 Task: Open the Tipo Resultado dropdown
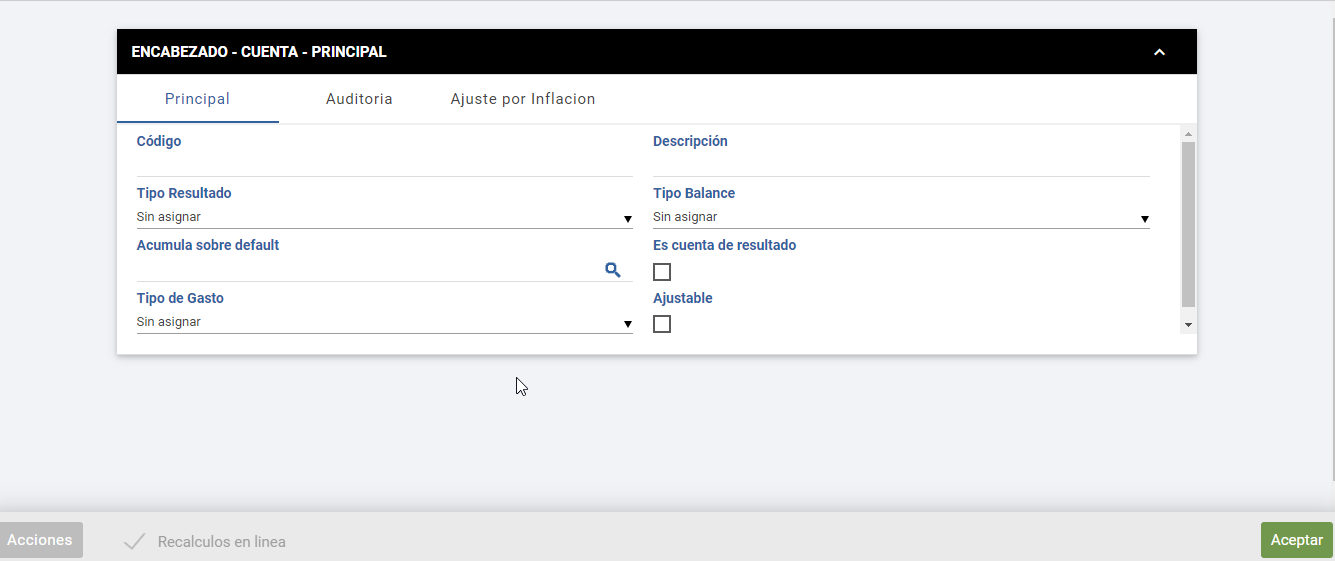click(x=384, y=217)
